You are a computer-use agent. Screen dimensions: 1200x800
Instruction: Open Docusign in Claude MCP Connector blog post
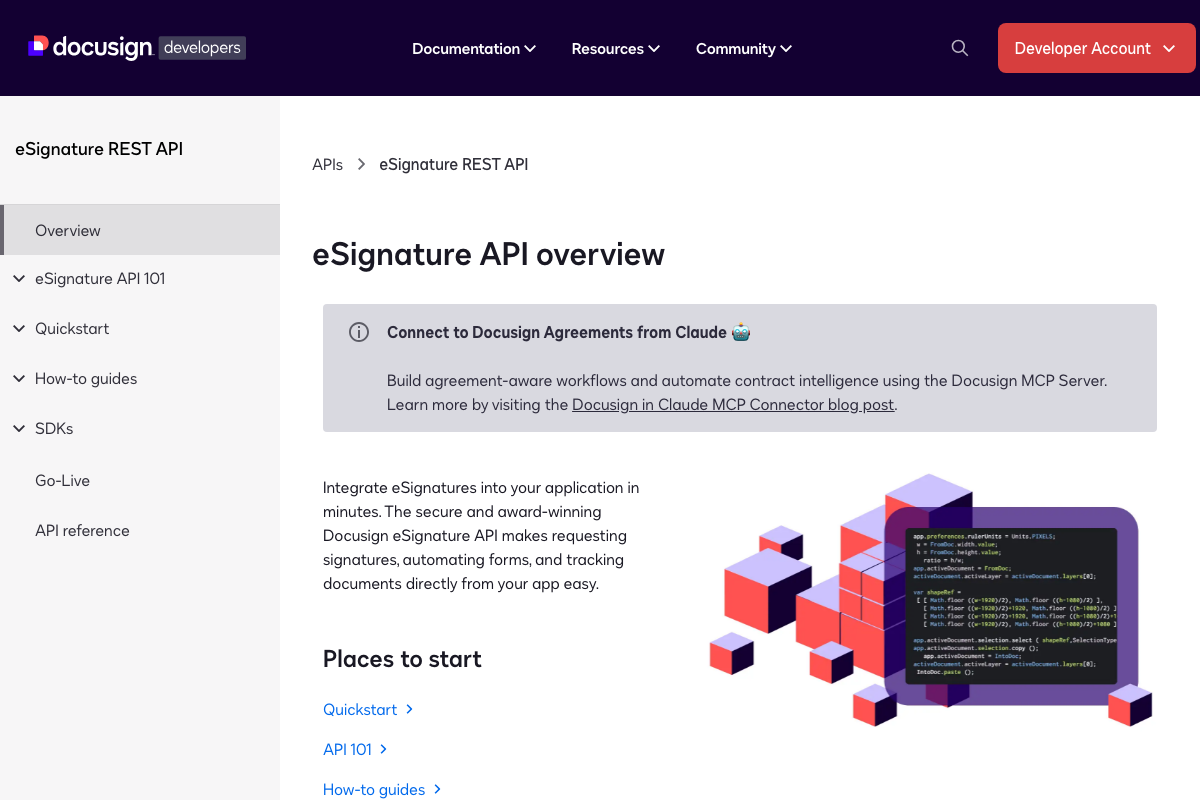pyautogui.click(x=733, y=405)
